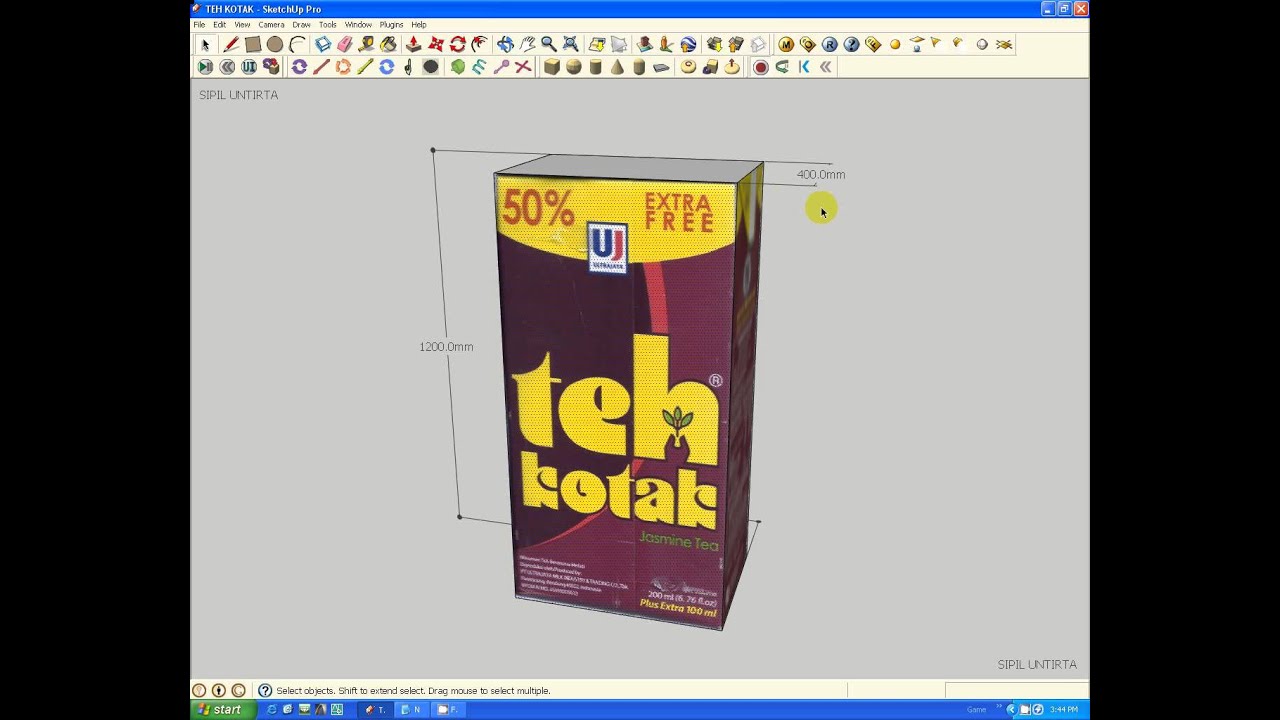Image resolution: width=1280 pixels, height=720 pixels.
Task: Open the Window menu
Action: point(358,24)
